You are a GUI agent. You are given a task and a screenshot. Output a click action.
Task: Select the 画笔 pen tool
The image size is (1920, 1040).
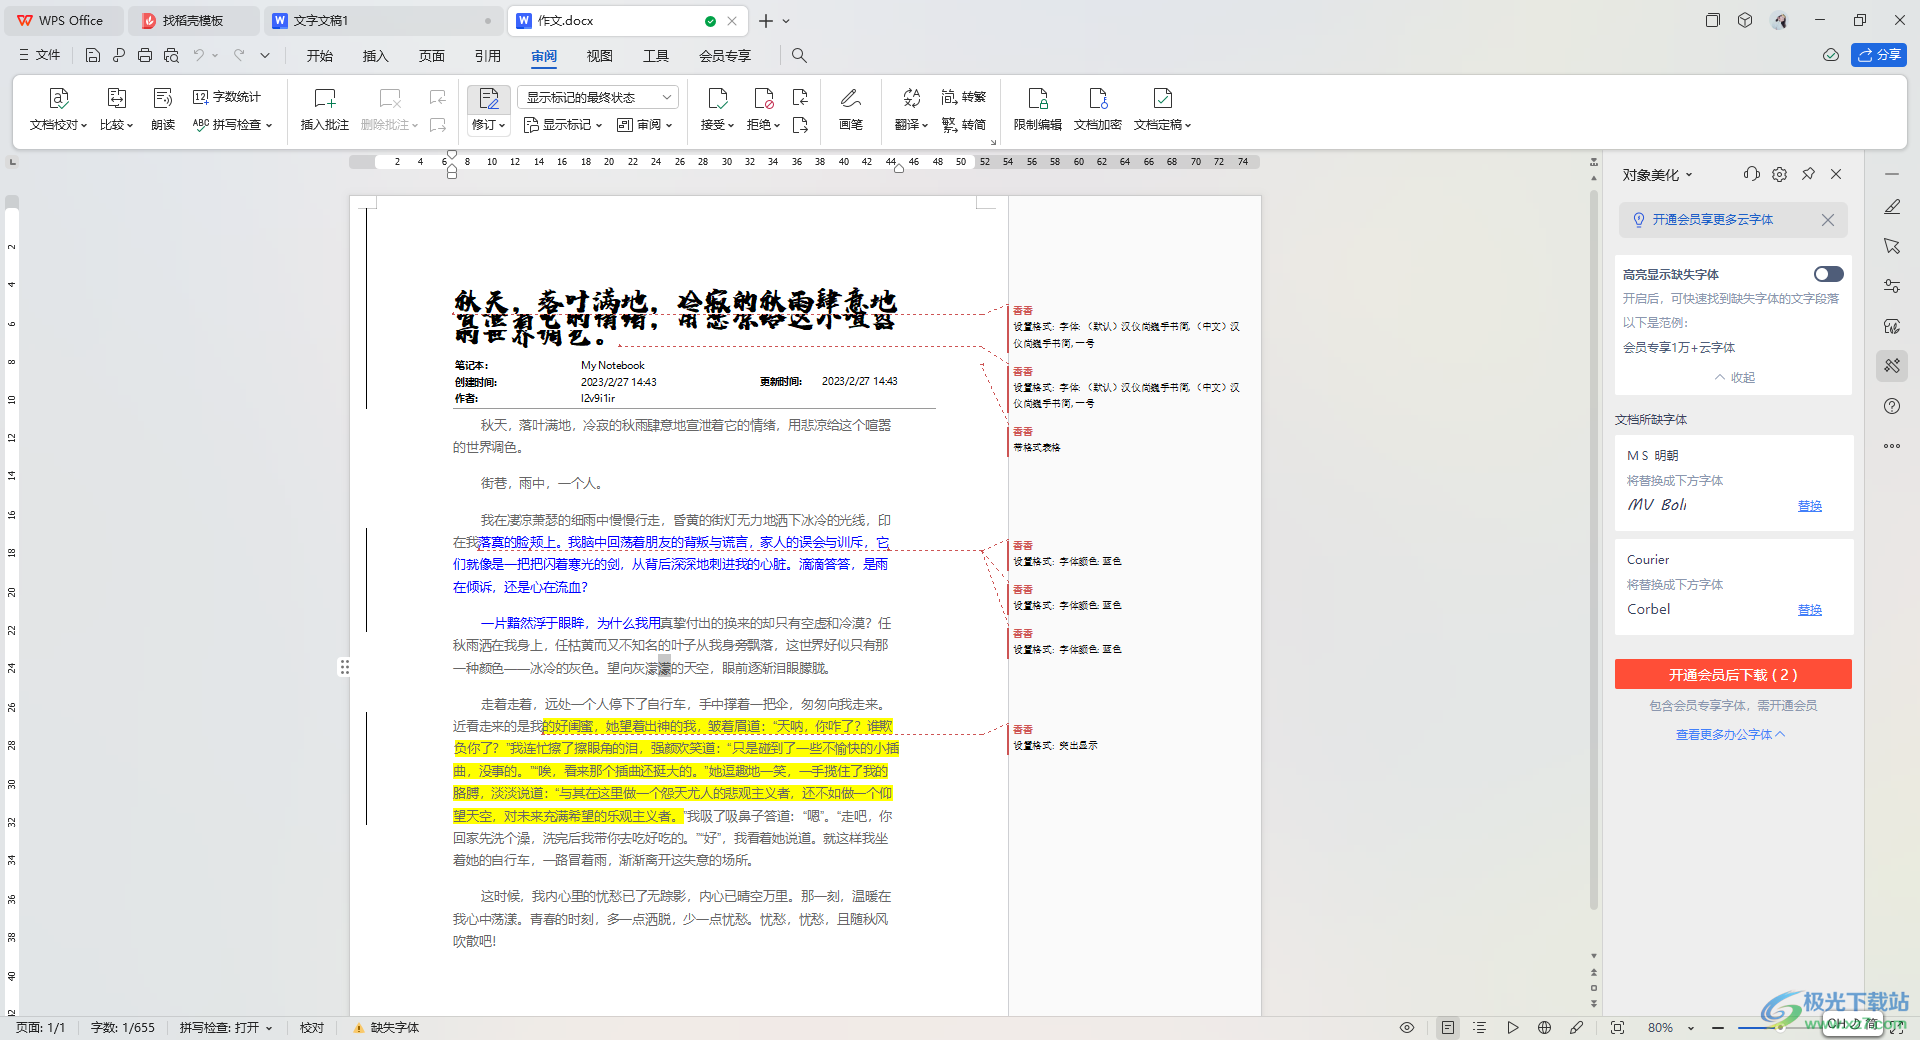[x=851, y=109]
